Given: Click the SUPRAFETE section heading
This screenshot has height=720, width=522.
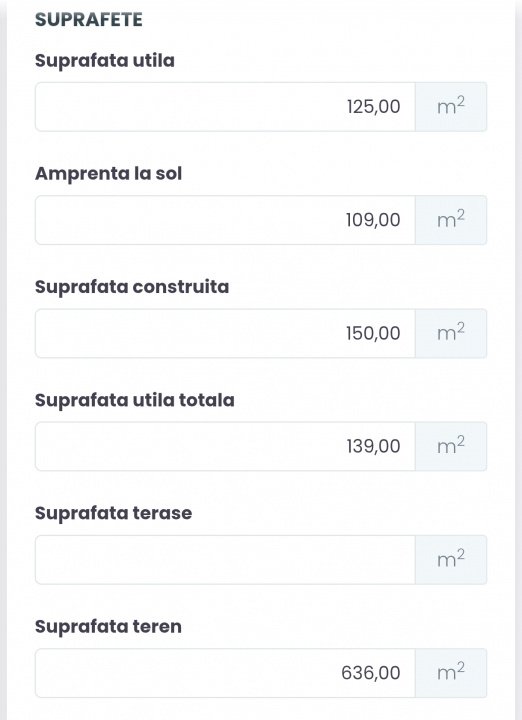Looking at the screenshot, I should pyautogui.click(x=89, y=20).
